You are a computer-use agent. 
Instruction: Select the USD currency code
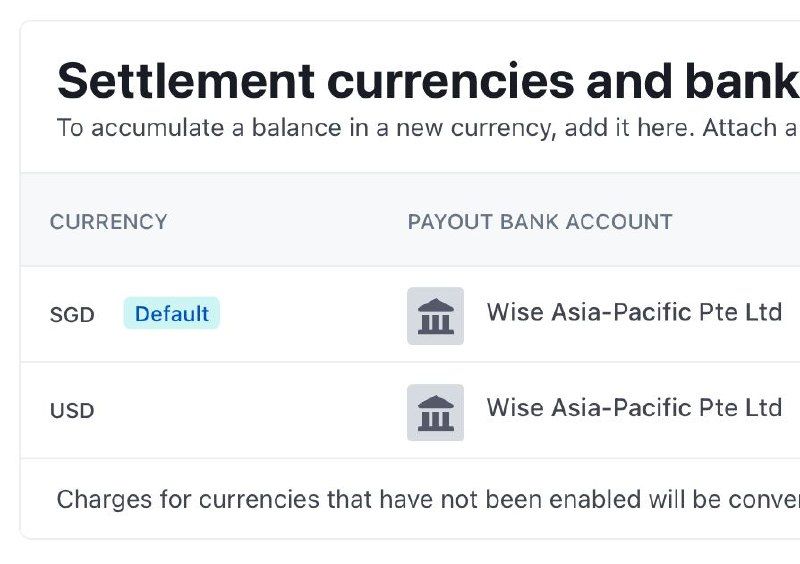(72, 411)
